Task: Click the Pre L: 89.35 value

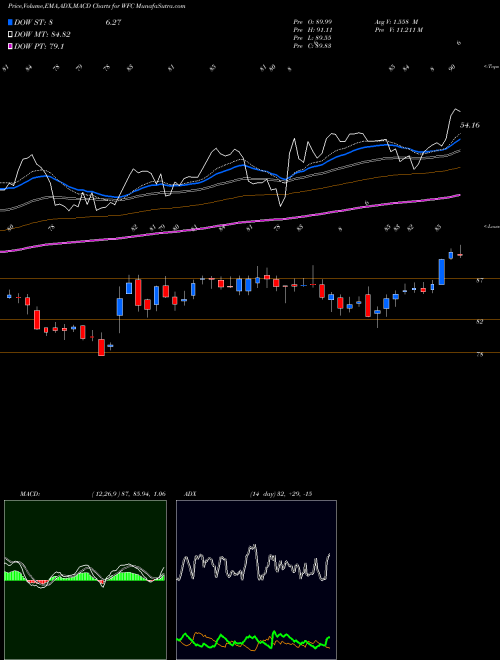Action: click(x=312, y=38)
